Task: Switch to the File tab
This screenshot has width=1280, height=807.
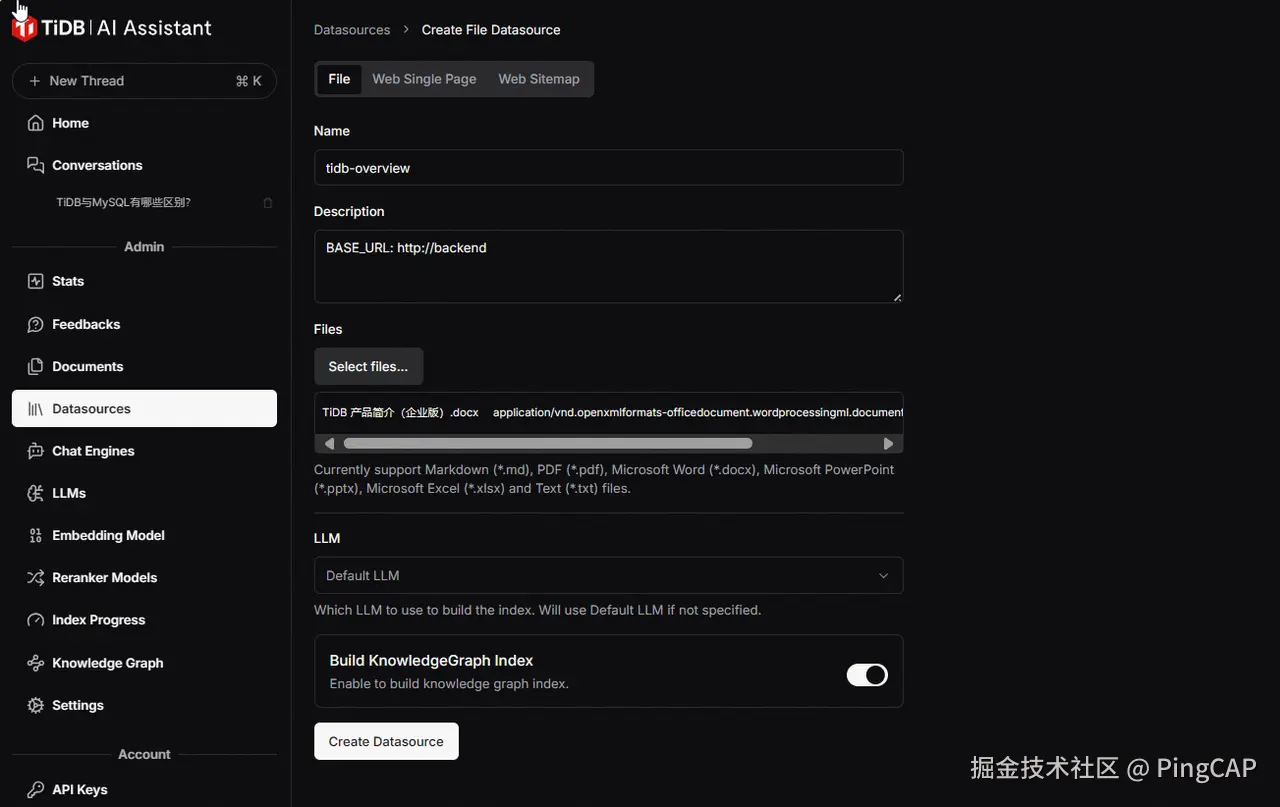Action: point(339,79)
